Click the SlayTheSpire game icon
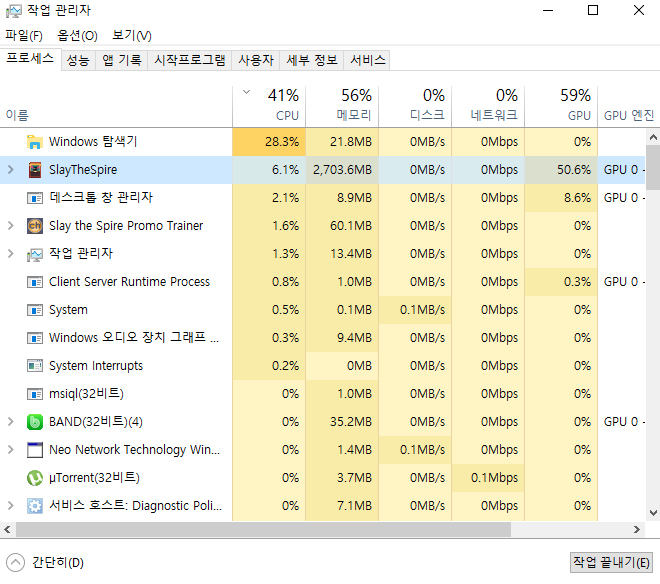This screenshot has height=584, width=660. pyautogui.click(x=35, y=170)
